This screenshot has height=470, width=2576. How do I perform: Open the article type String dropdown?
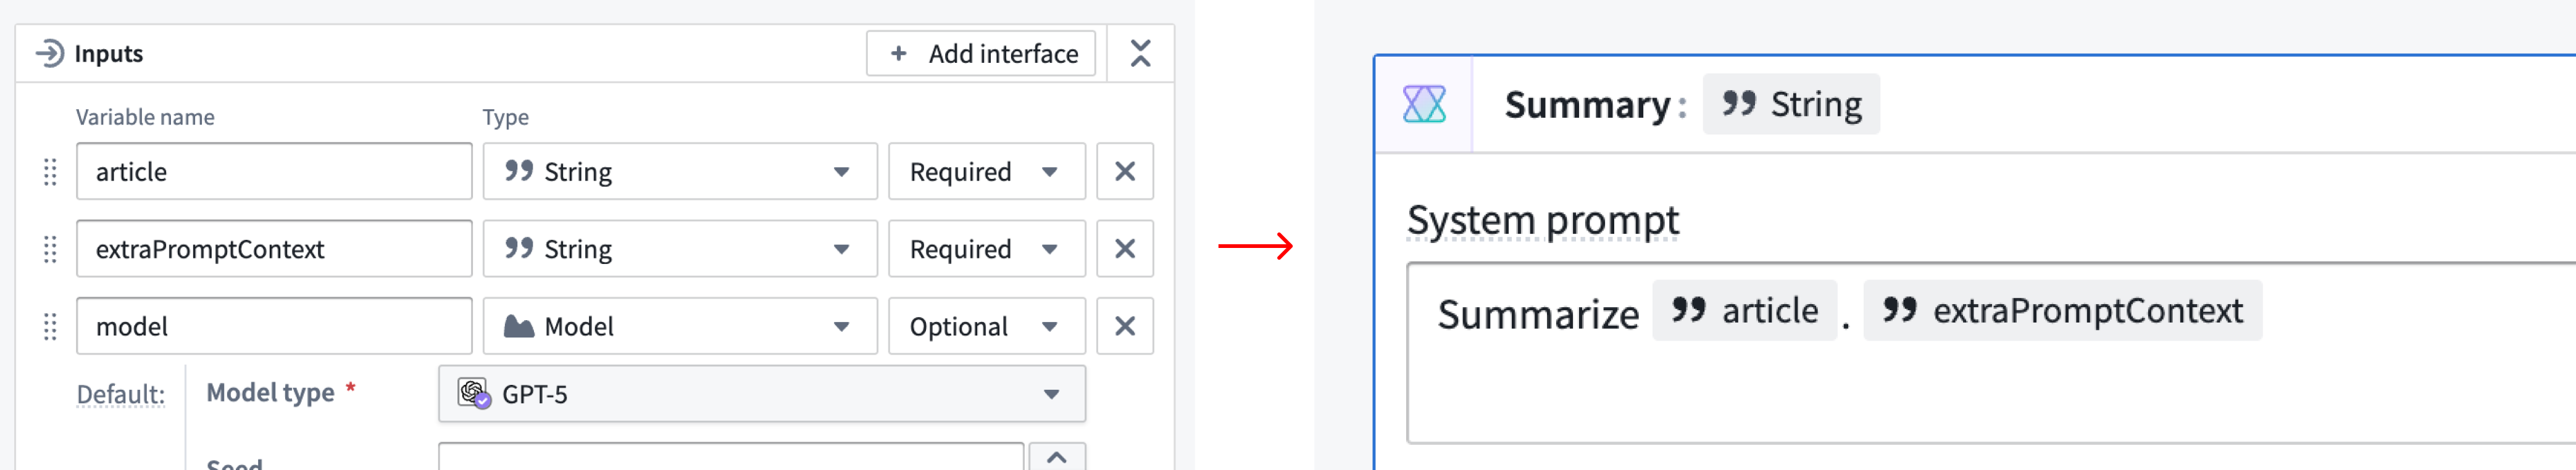(x=679, y=172)
